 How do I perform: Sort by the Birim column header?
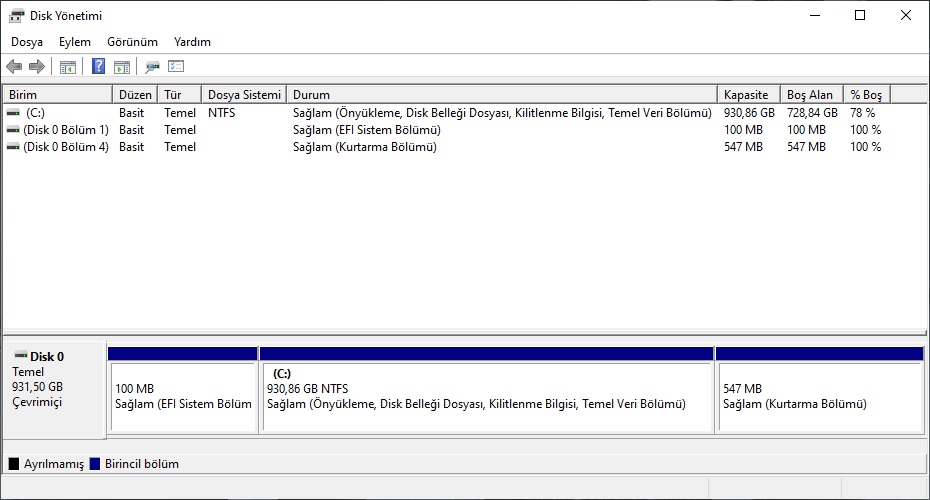58,95
